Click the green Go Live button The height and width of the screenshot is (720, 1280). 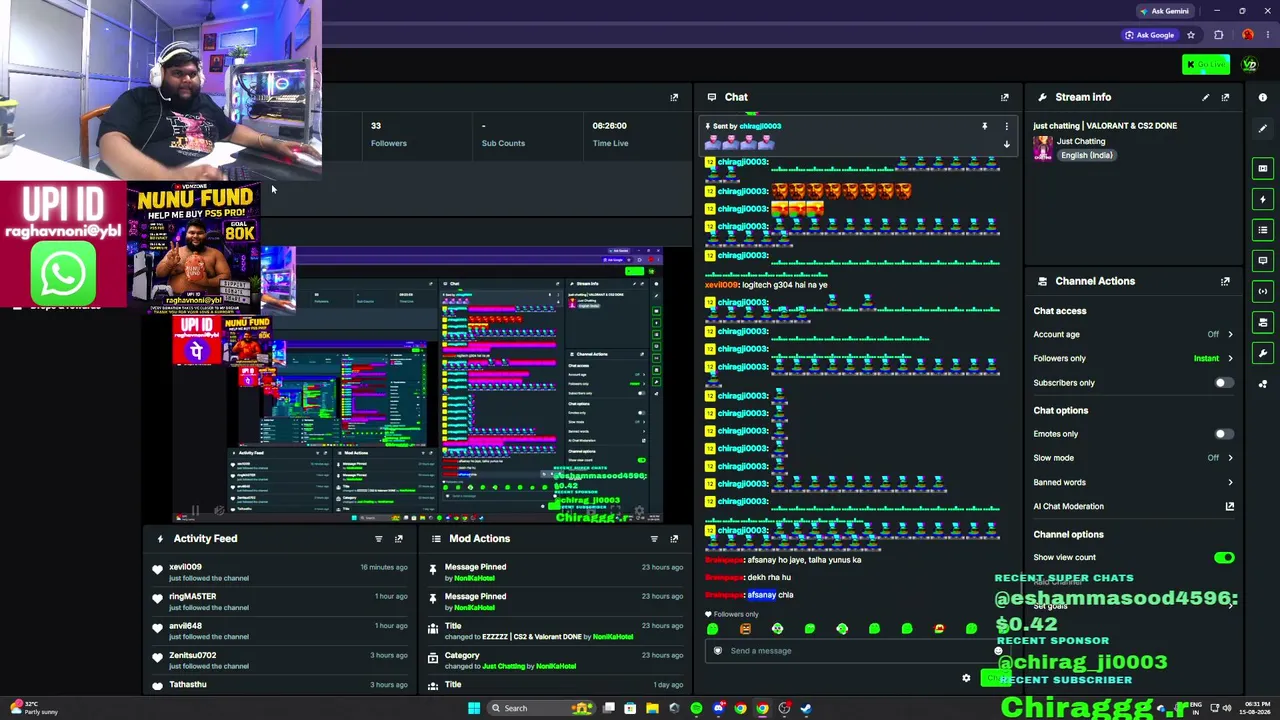point(1205,65)
